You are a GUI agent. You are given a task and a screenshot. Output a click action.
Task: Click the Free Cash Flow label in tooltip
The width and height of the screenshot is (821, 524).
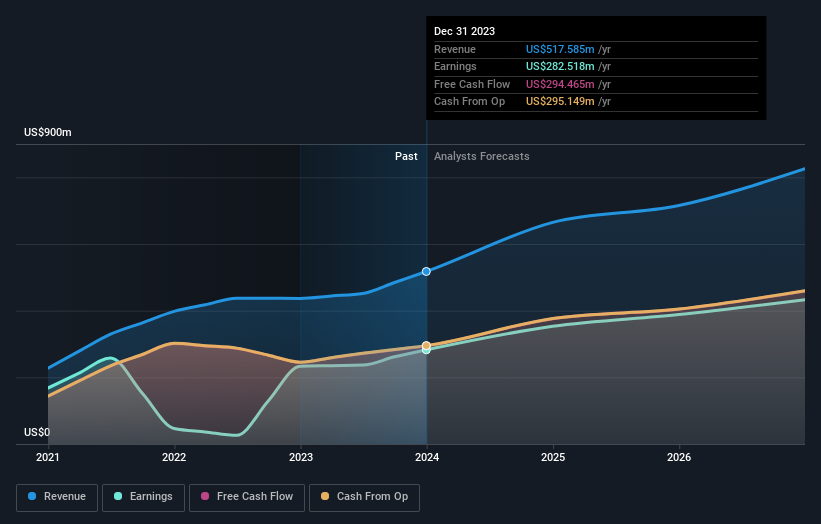472,84
